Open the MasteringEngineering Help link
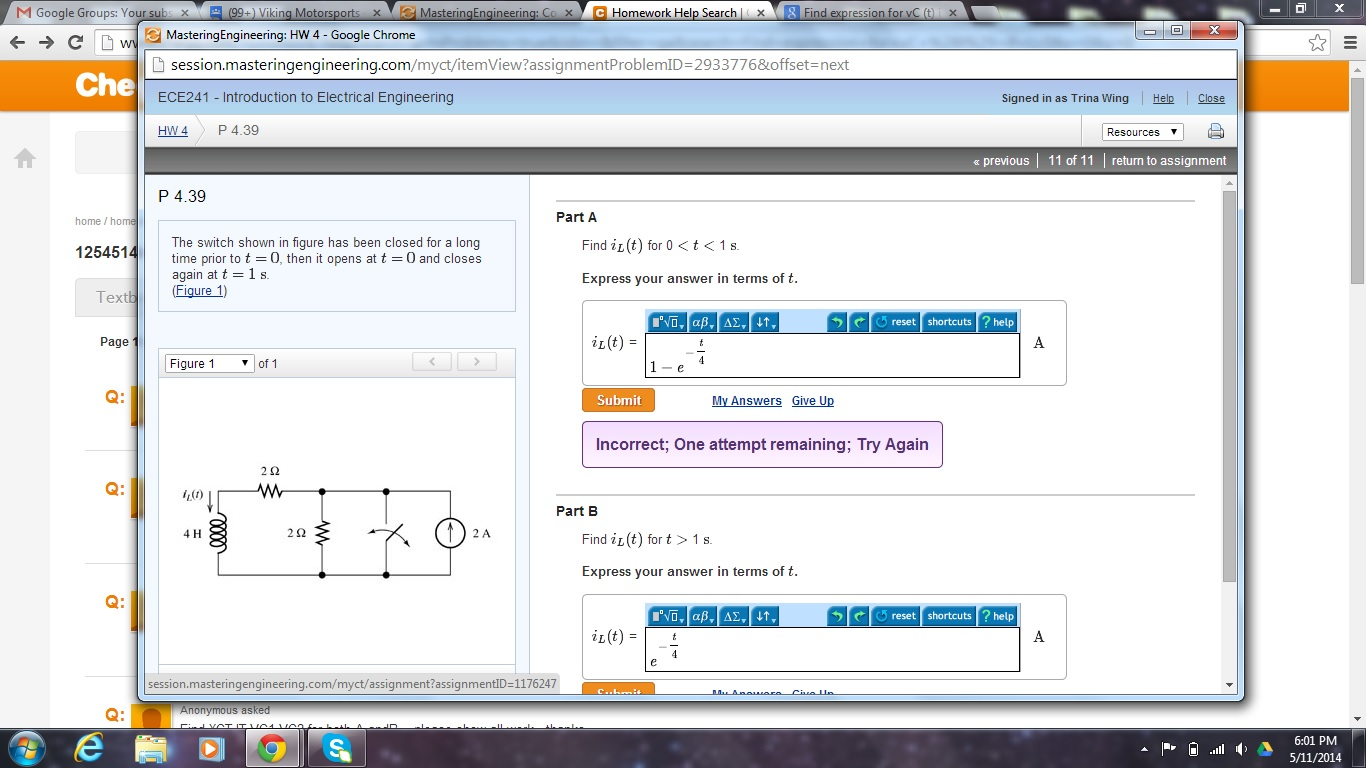 point(1163,99)
